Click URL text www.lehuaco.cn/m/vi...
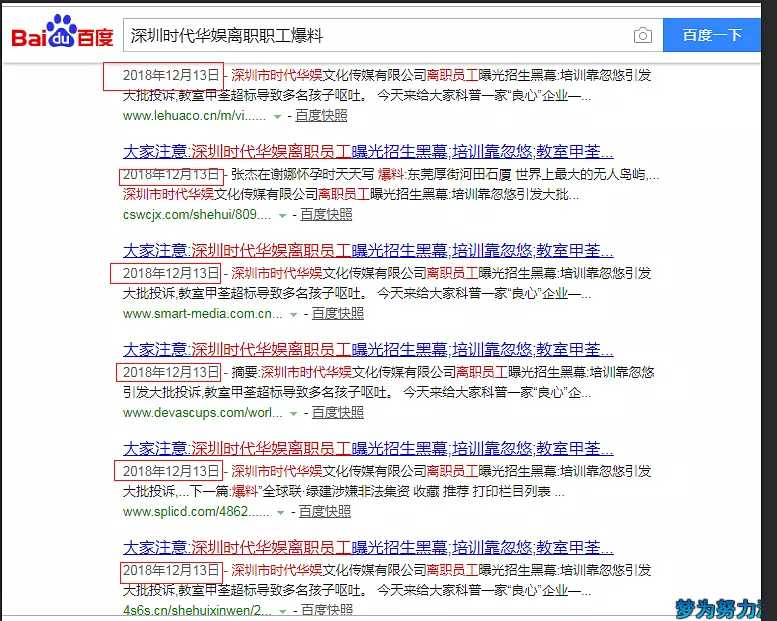This screenshot has width=777, height=621. pos(194,116)
